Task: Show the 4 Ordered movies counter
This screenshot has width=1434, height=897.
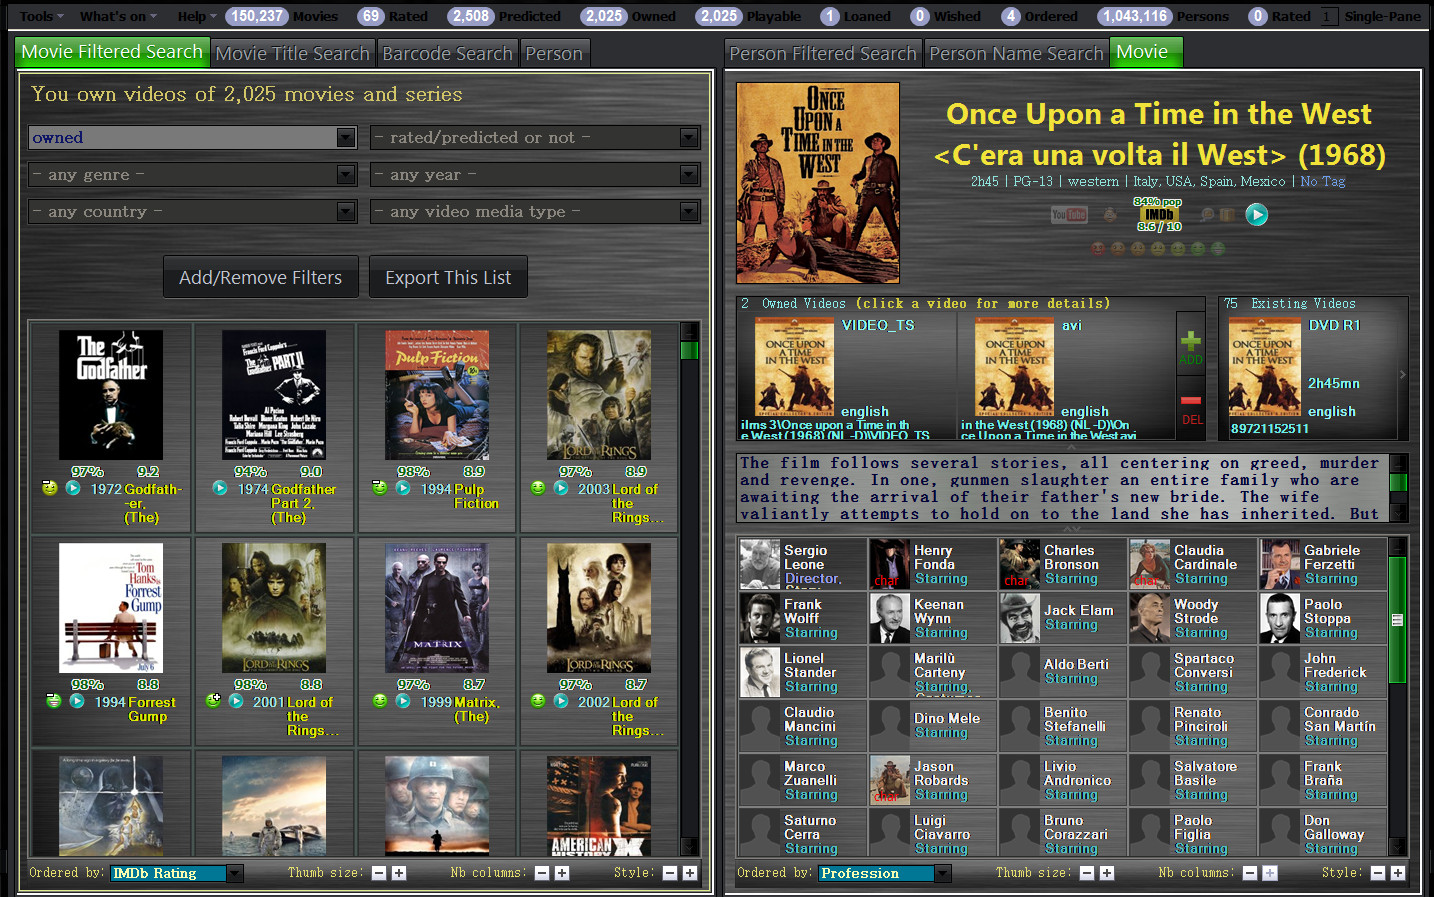Action: click(1040, 16)
